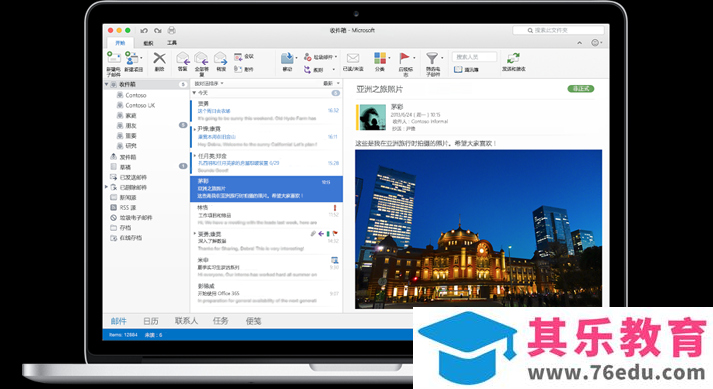
Task: Click the colored Categorize squares icon
Action: pyautogui.click(x=380, y=58)
